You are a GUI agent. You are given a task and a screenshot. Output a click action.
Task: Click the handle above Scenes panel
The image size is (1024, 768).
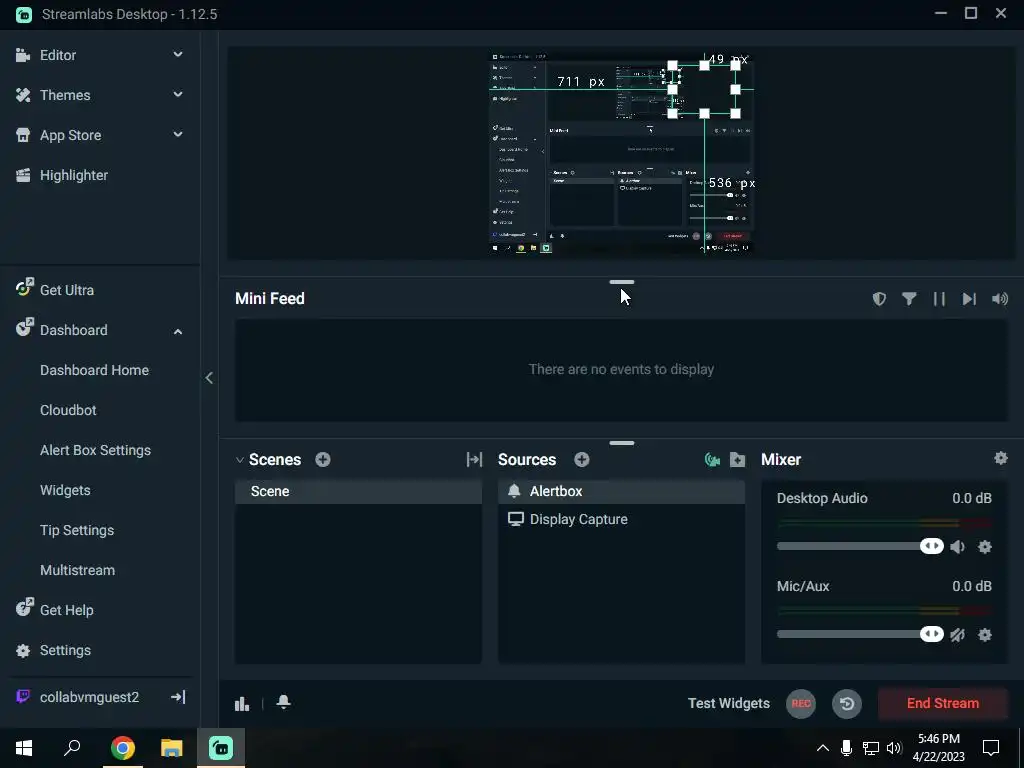(622, 443)
